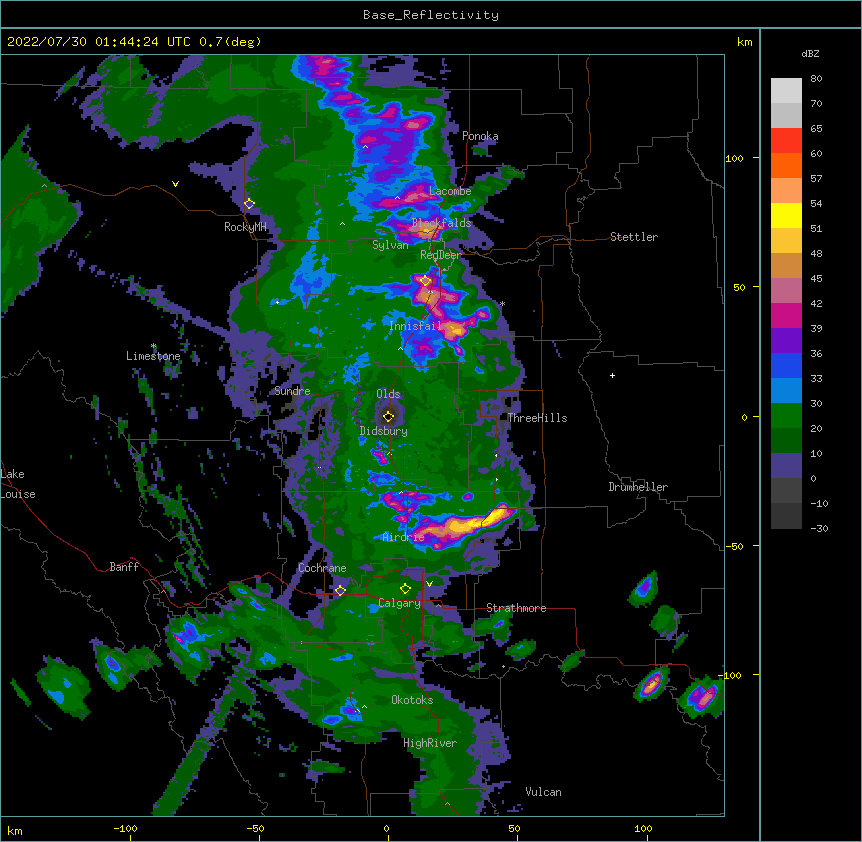862x842 pixels.
Task: Click the Blackfalds city label
Action: tap(441, 223)
